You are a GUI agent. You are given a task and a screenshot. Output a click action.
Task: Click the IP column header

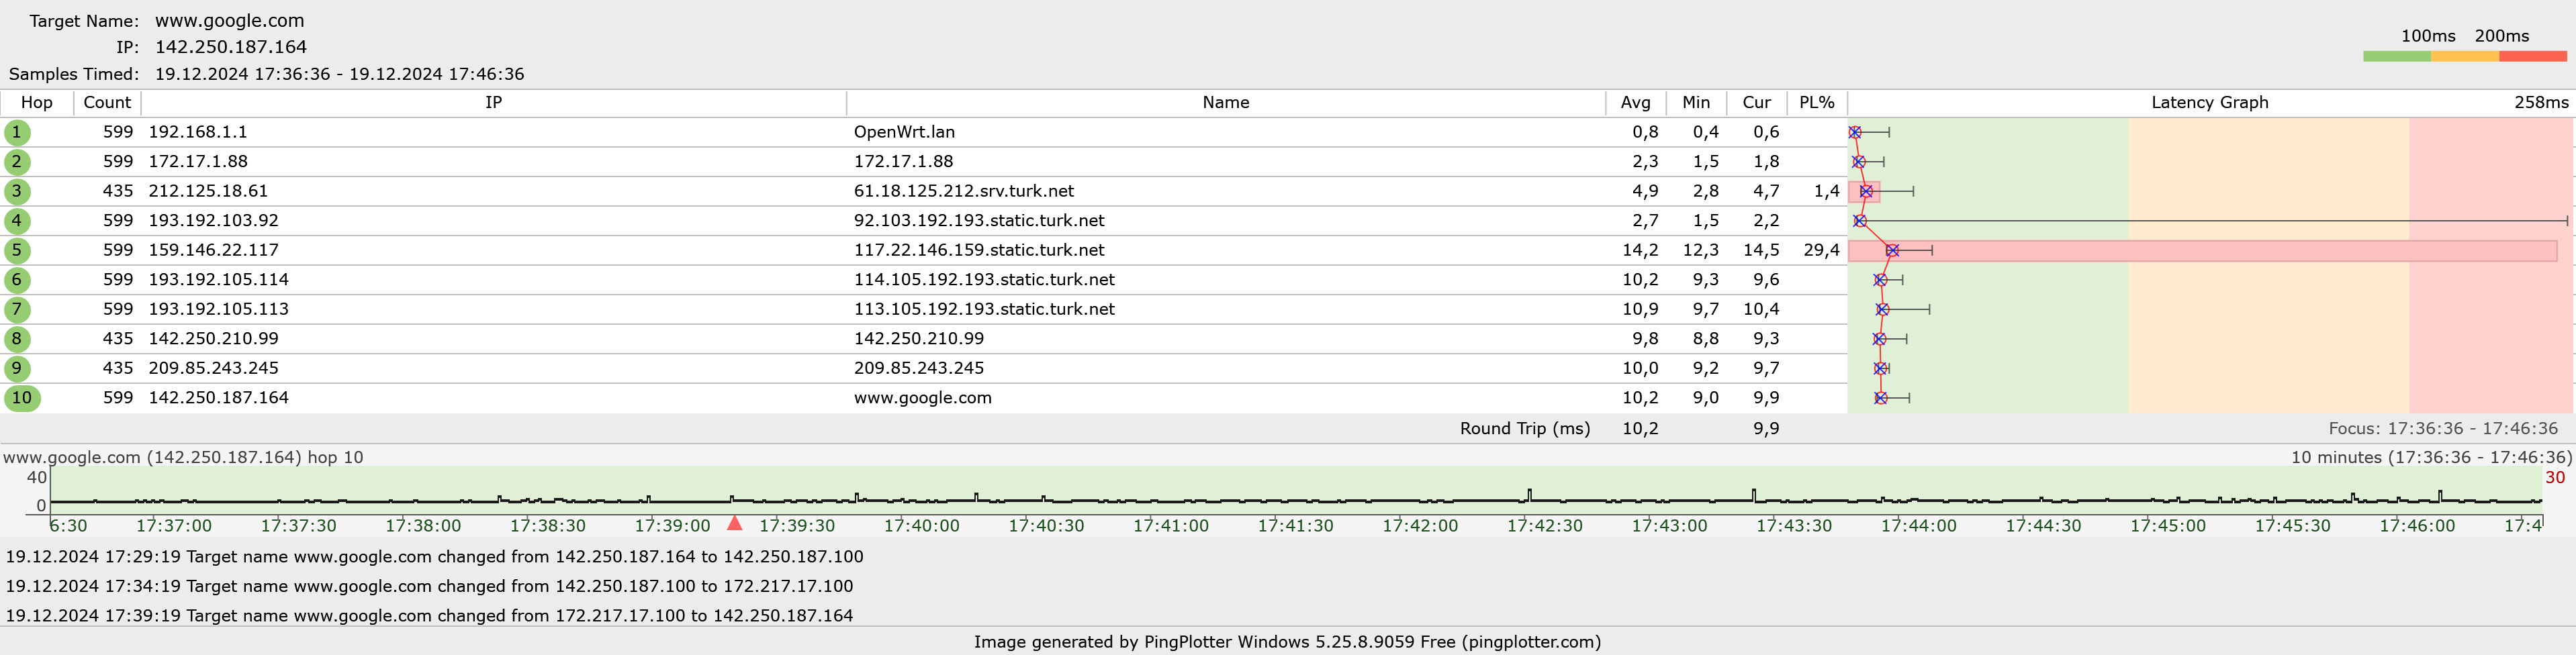[x=493, y=103]
